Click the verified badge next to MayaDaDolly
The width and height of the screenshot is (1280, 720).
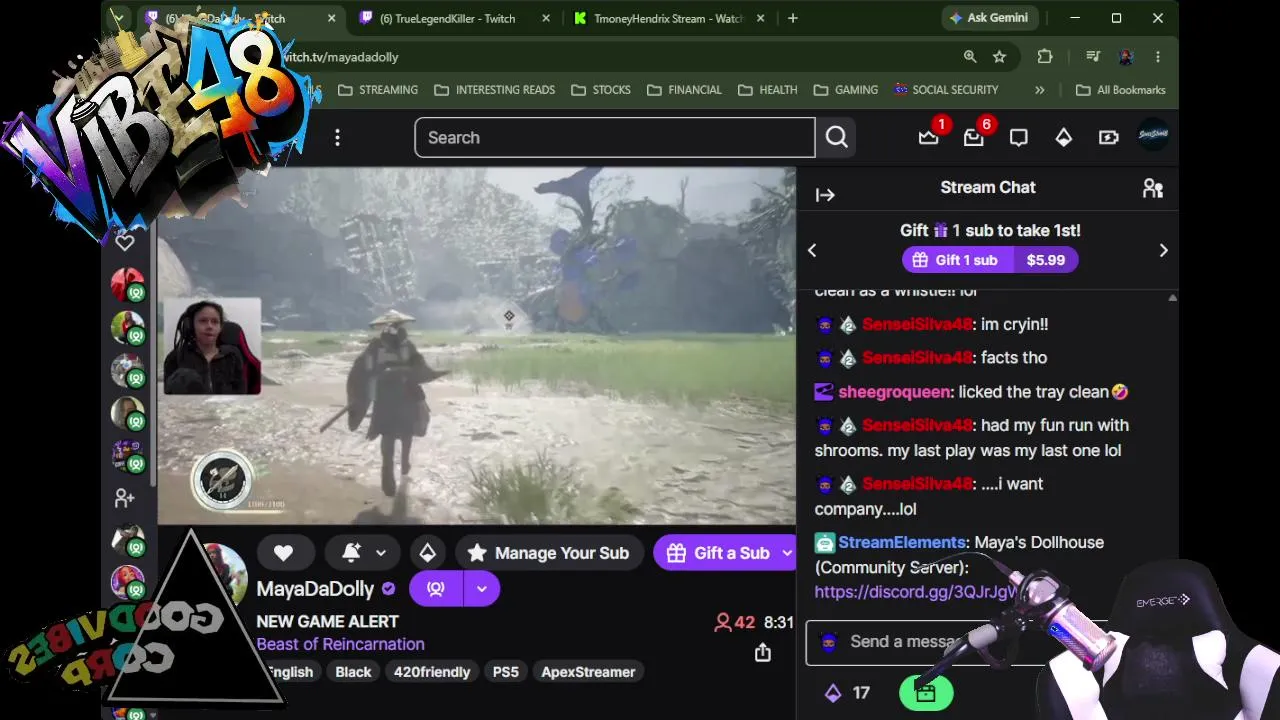389,589
